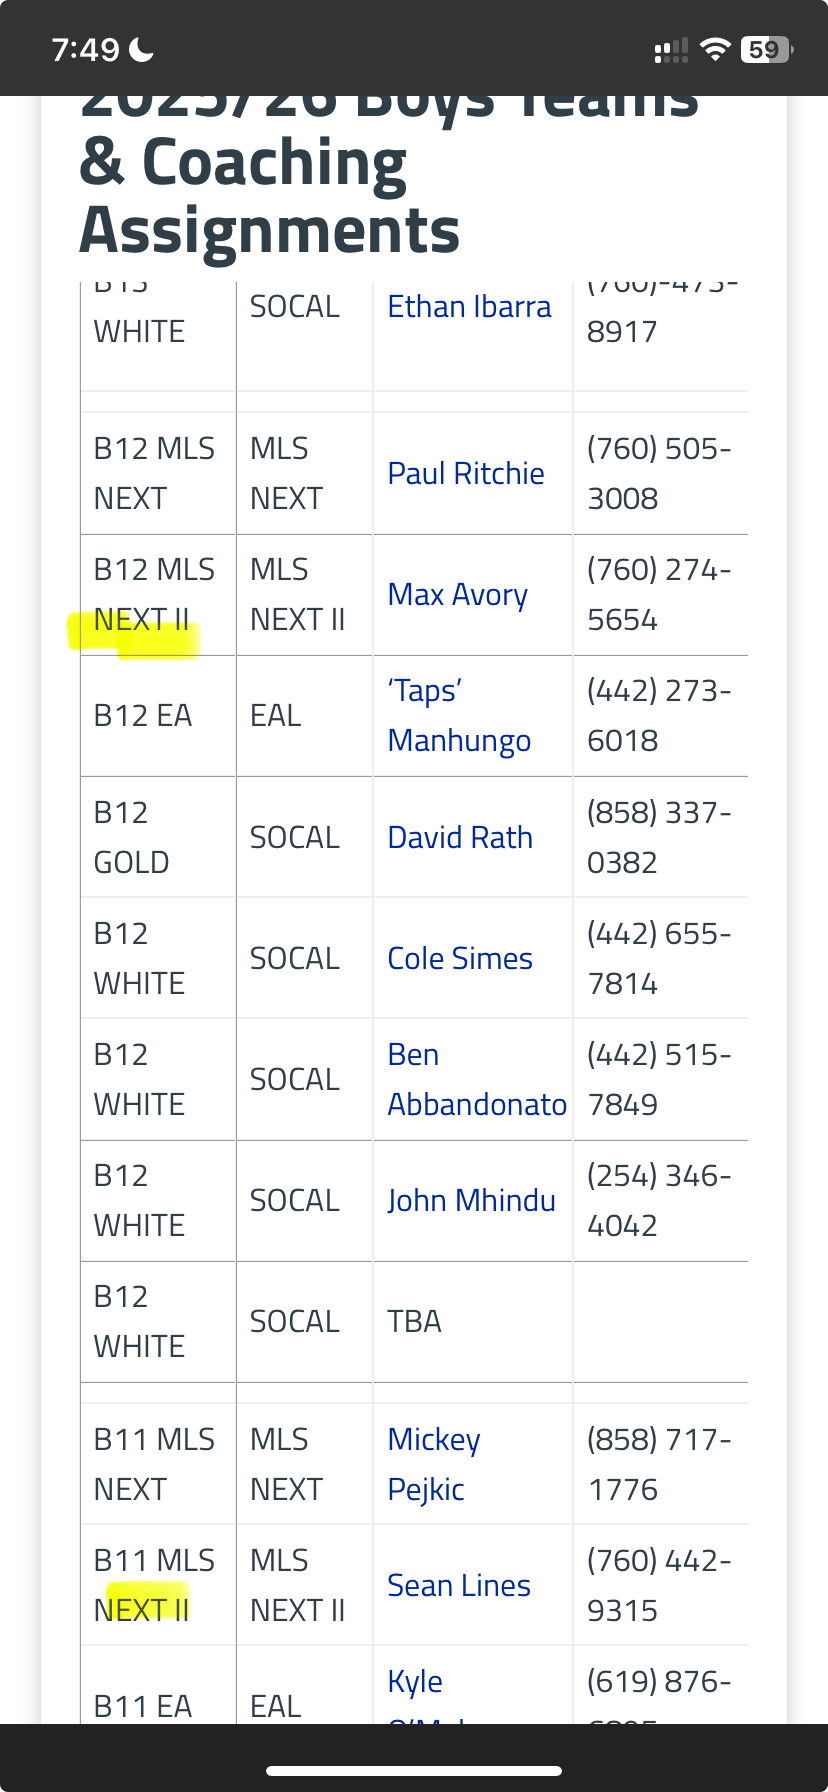Tap phone number (760) 505-3008
The height and width of the screenshot is (1792, 828).
[x=658, y=474]
